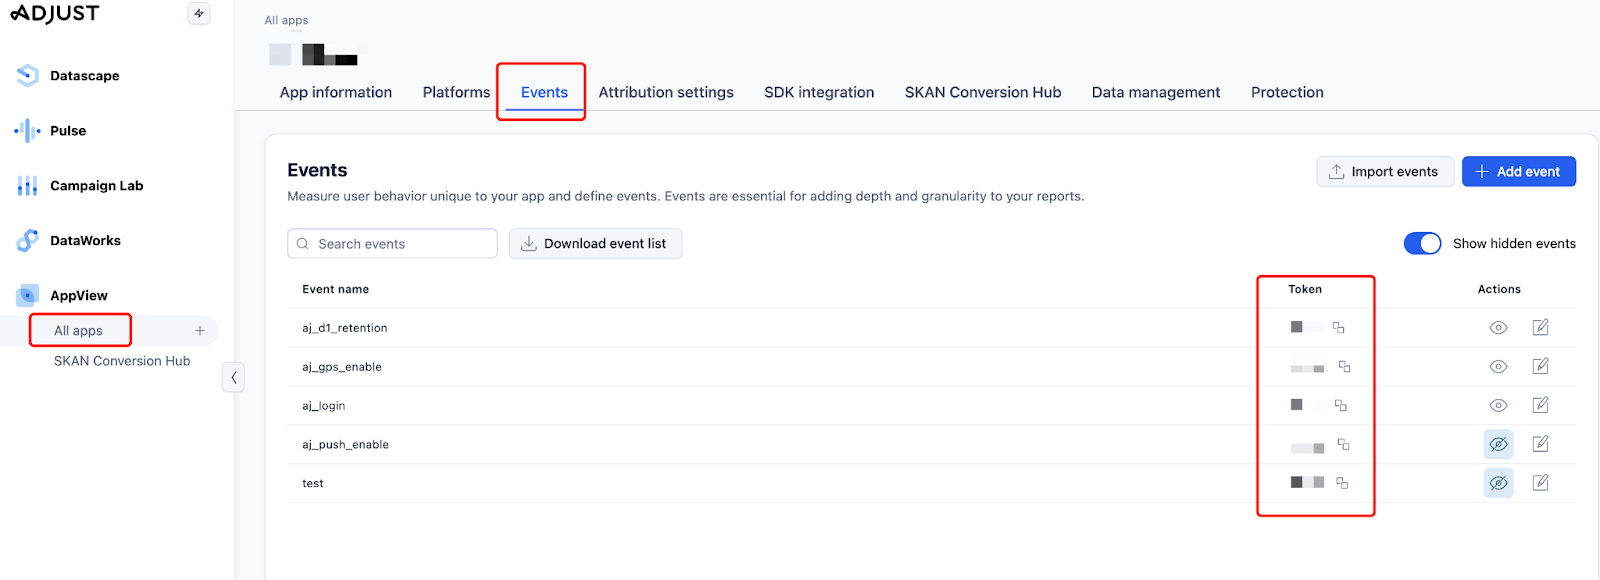The width and height of the screenshot is (1600, 580).
Task: Hide the aj_d1_retention event
Action: 1498,327
